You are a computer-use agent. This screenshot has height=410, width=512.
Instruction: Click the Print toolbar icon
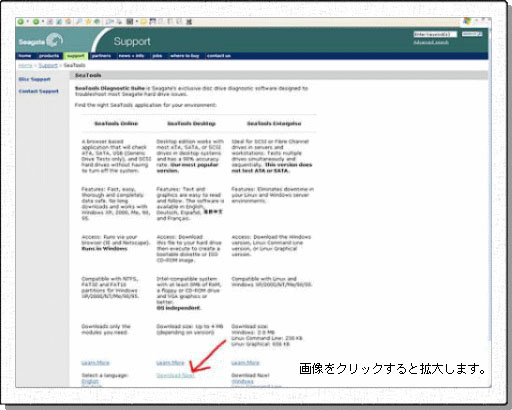119,22
